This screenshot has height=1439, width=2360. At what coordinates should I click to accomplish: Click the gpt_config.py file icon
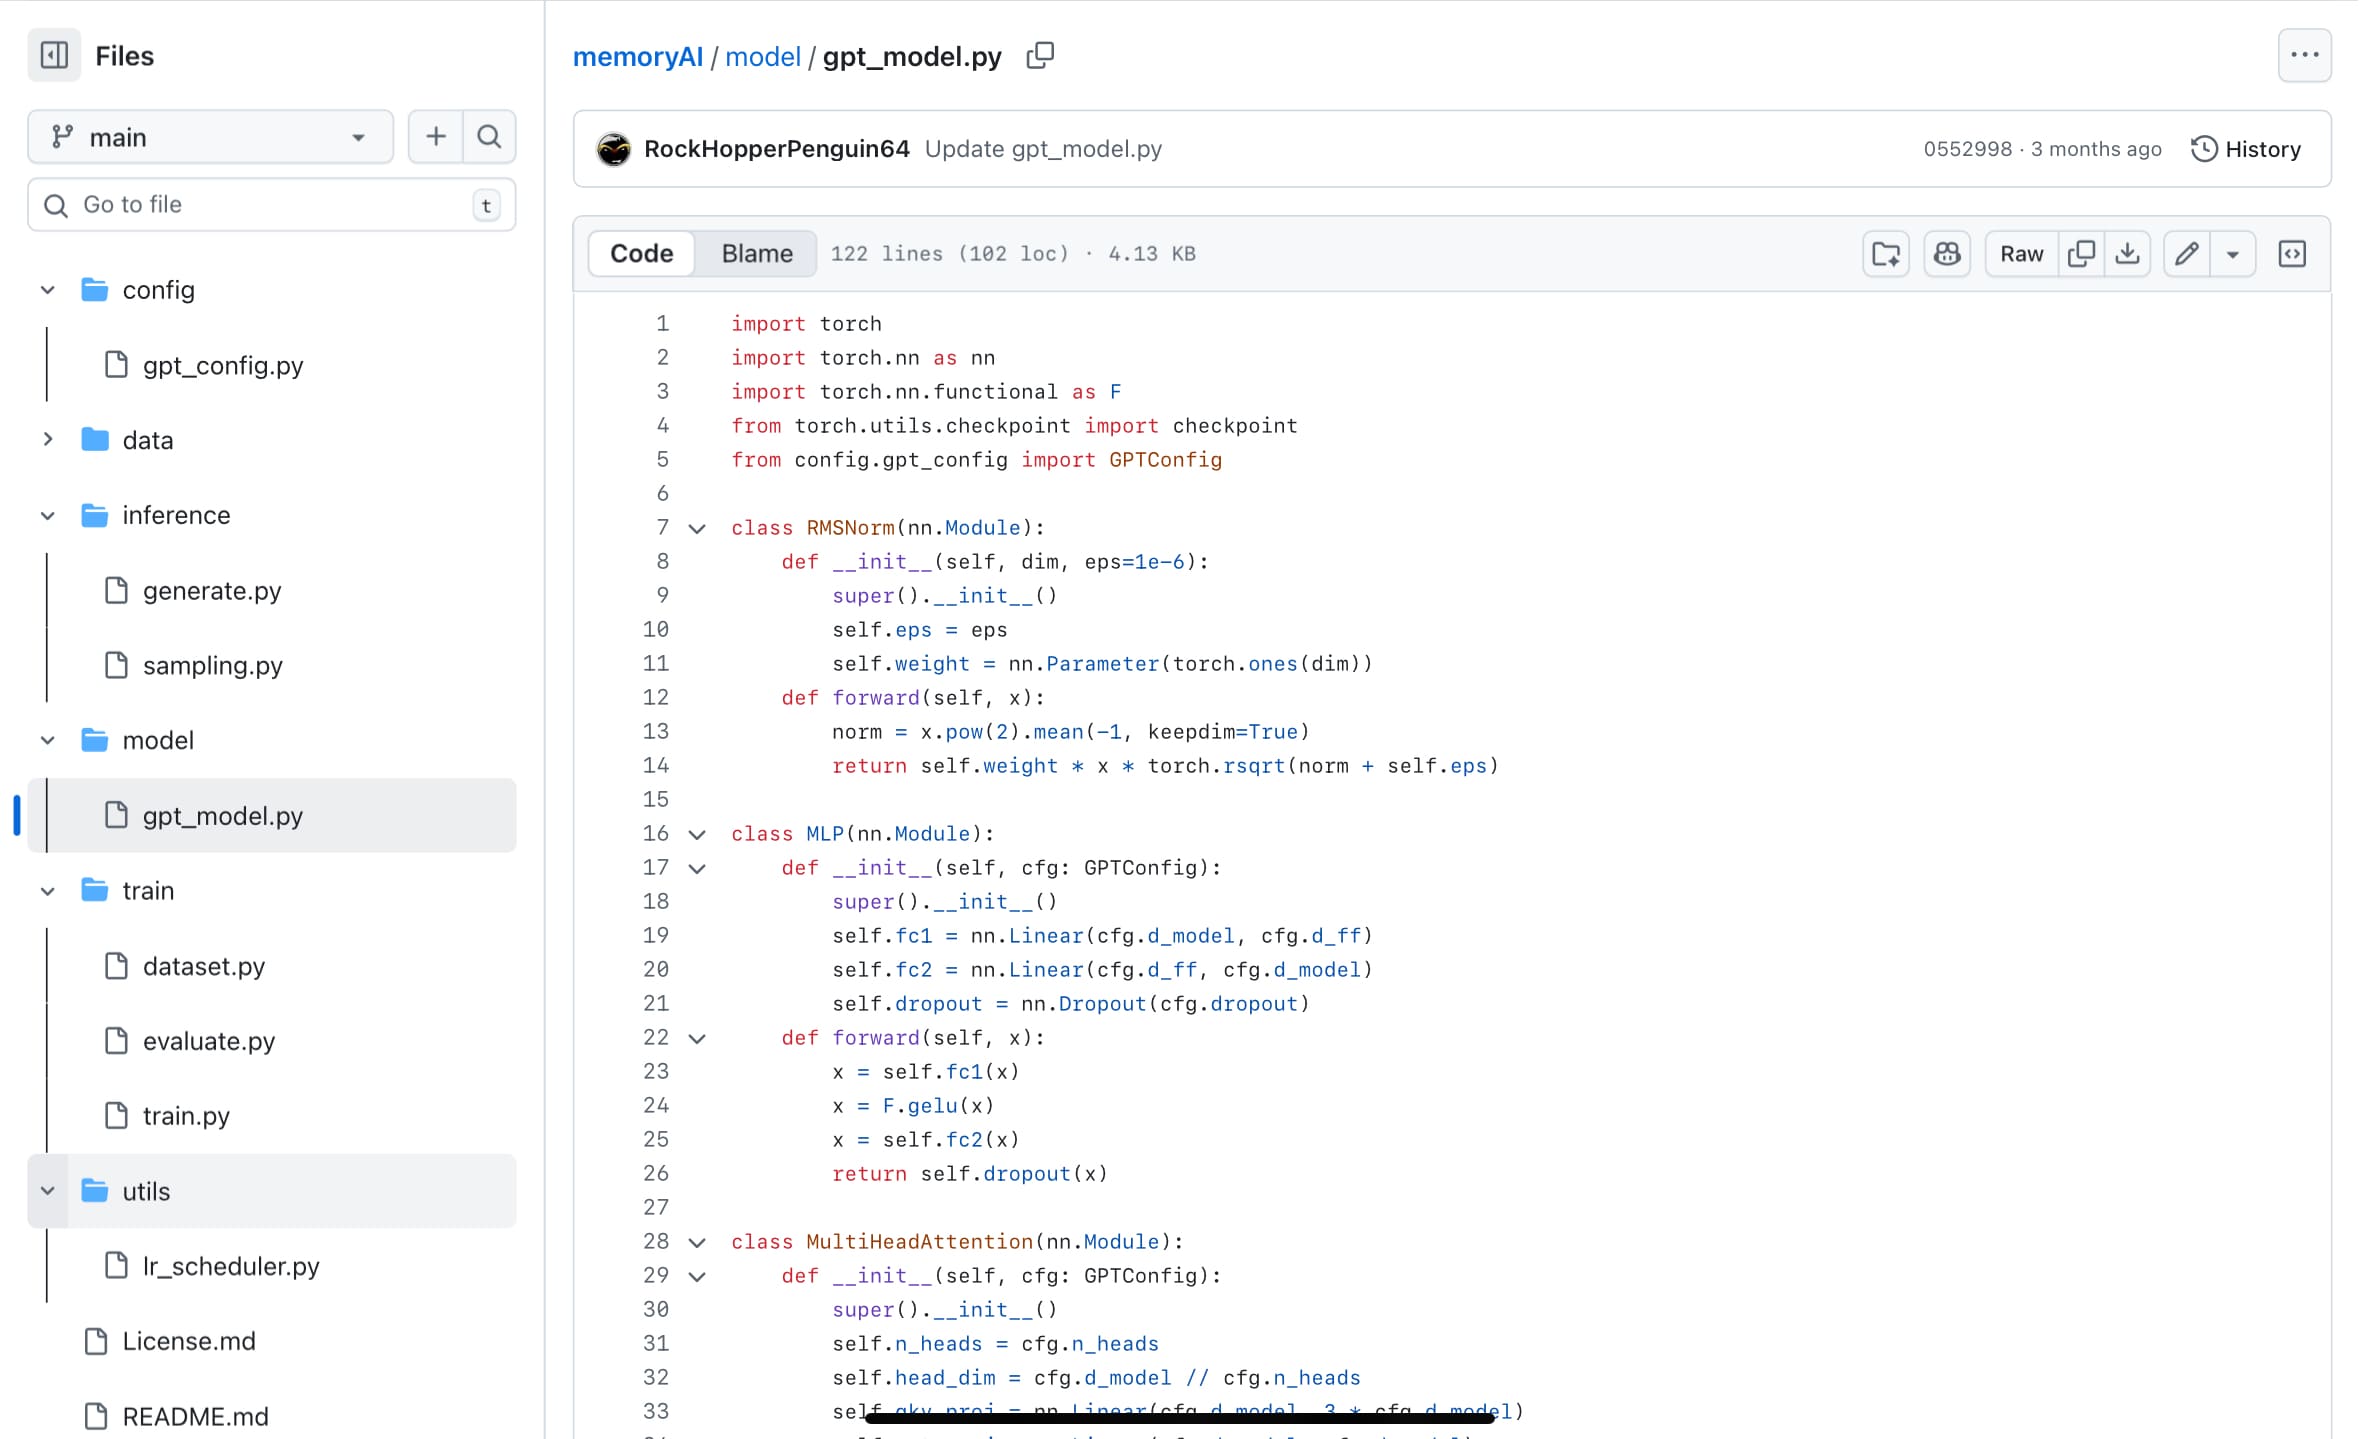(x=116, y=365)
